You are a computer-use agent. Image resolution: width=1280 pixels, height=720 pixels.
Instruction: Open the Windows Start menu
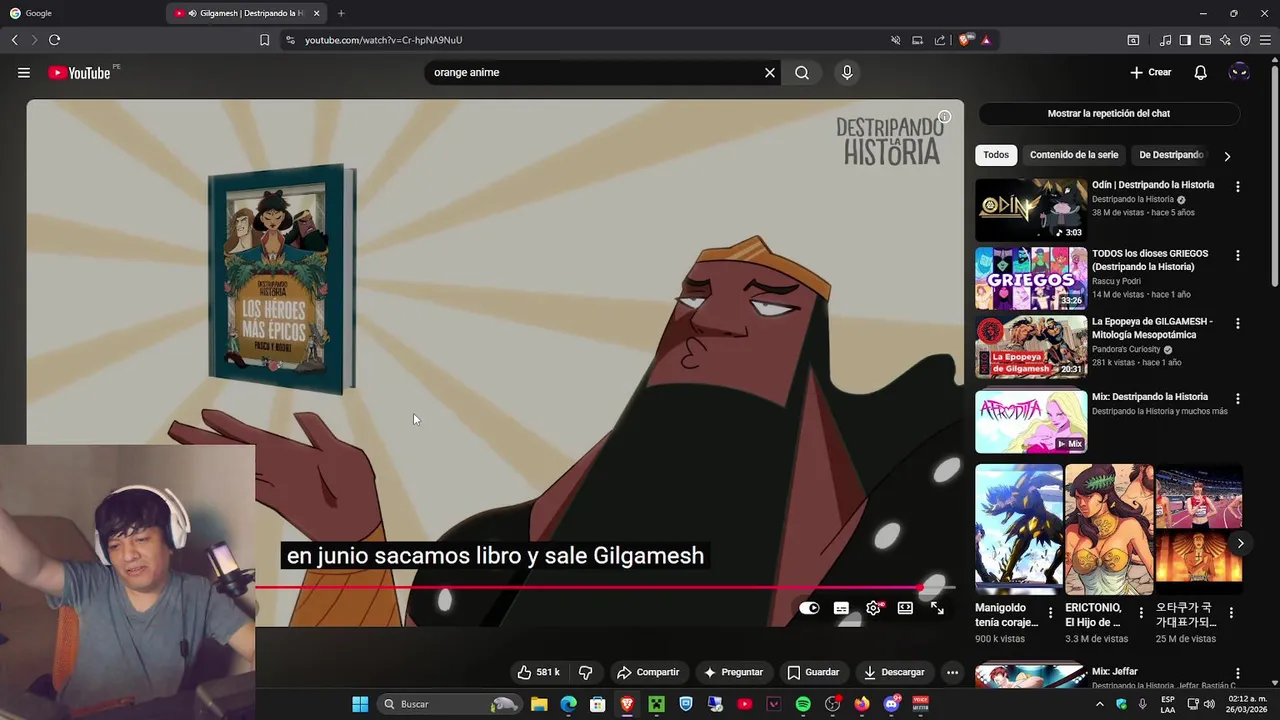pyautogui.click(x=360, y=704)
